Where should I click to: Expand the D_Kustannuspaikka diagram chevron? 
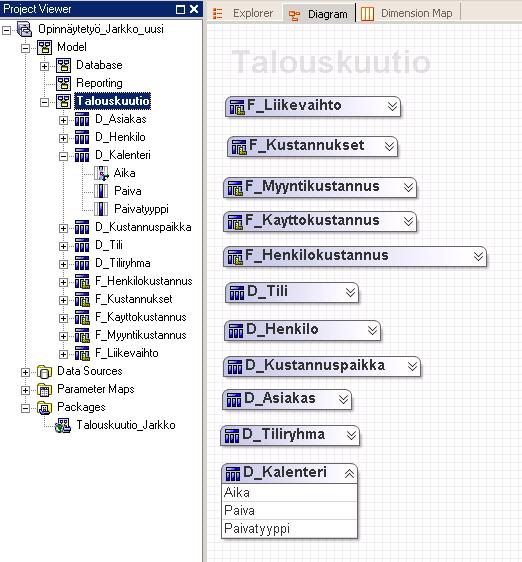413,366
